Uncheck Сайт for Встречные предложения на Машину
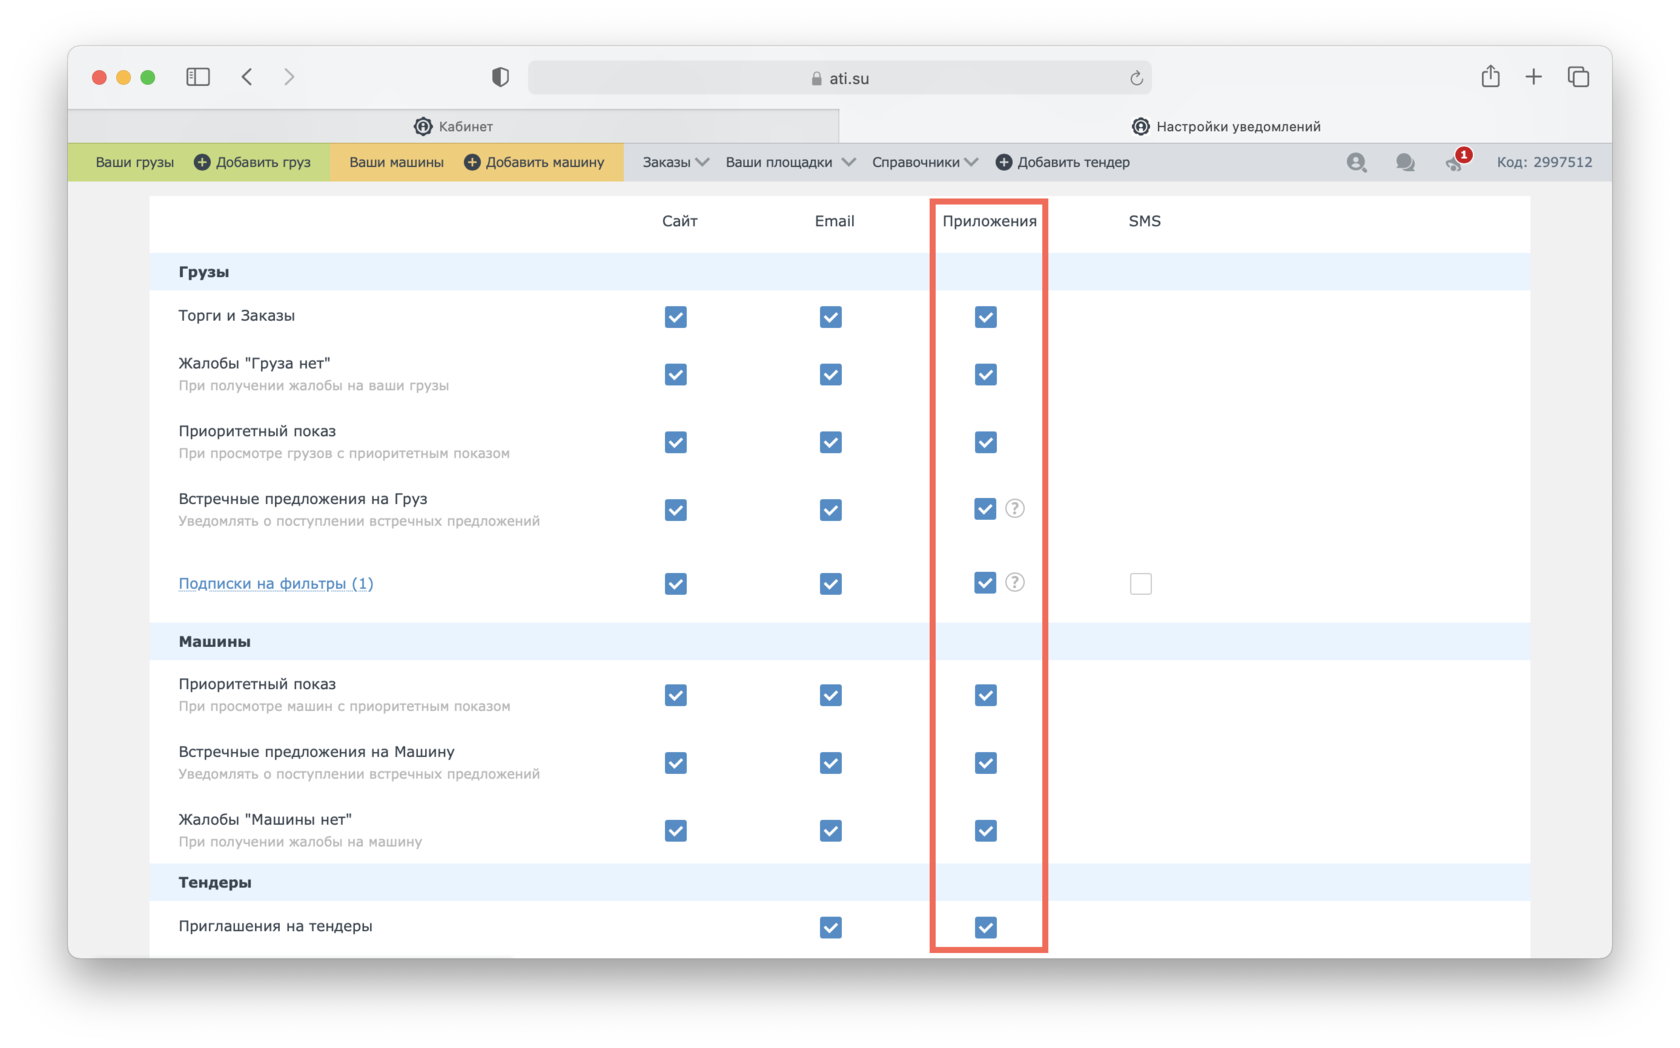The height and width of the screenshot is (1048, 1680). 676,764
